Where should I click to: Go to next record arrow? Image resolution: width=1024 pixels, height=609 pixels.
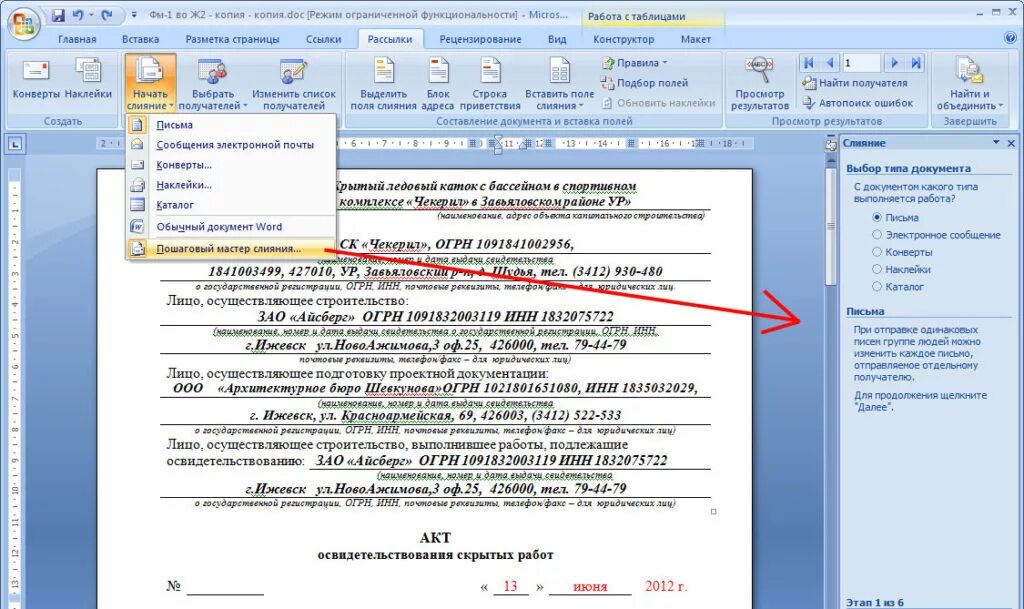pyautogui.click(x=895, y=63)
